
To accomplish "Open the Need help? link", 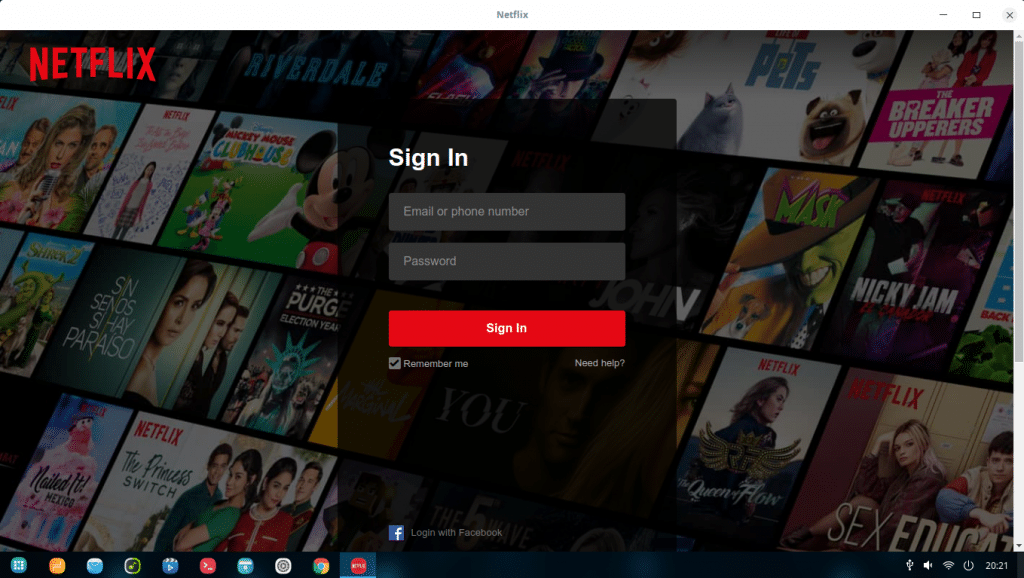I will coord(600,363).
